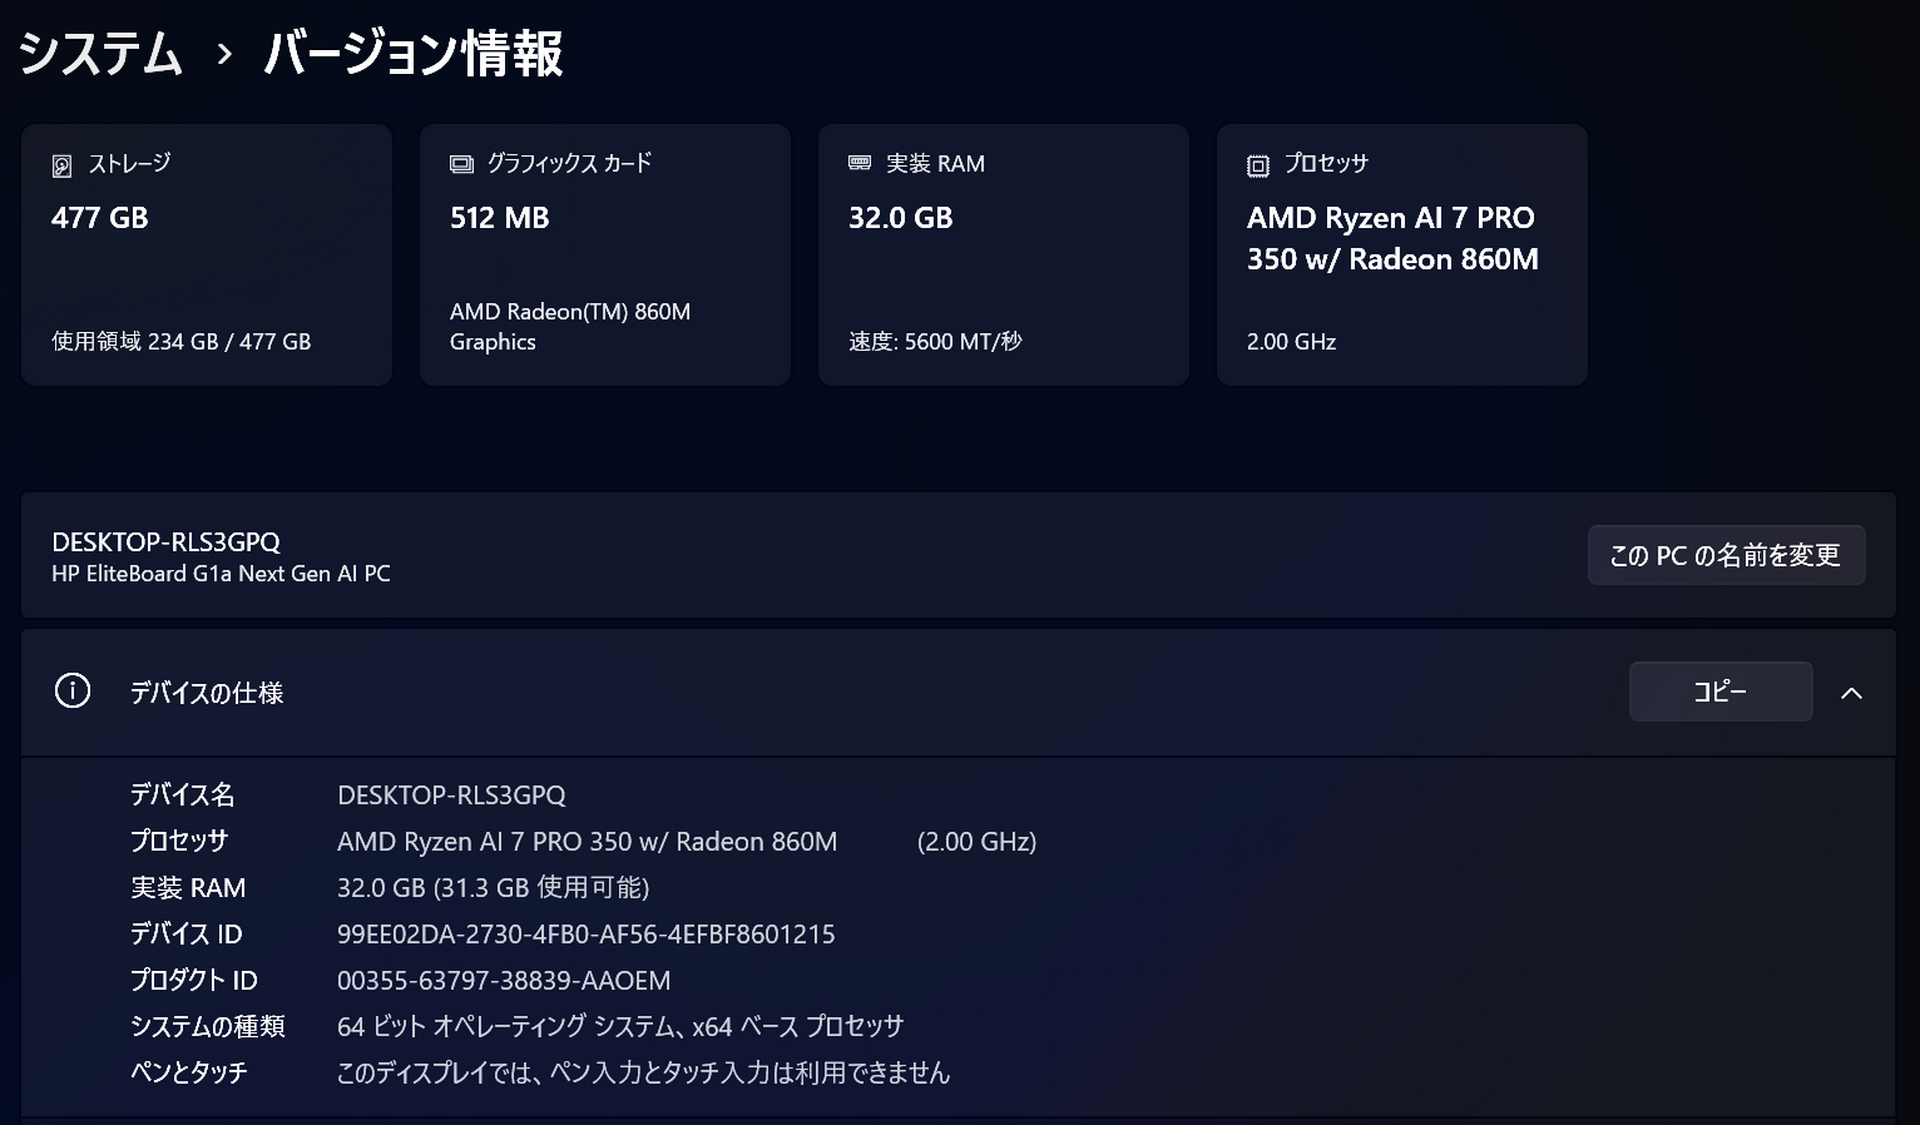Click the プロダクト ID value text
This screenshot has height=1125, width=1920.
503,980
